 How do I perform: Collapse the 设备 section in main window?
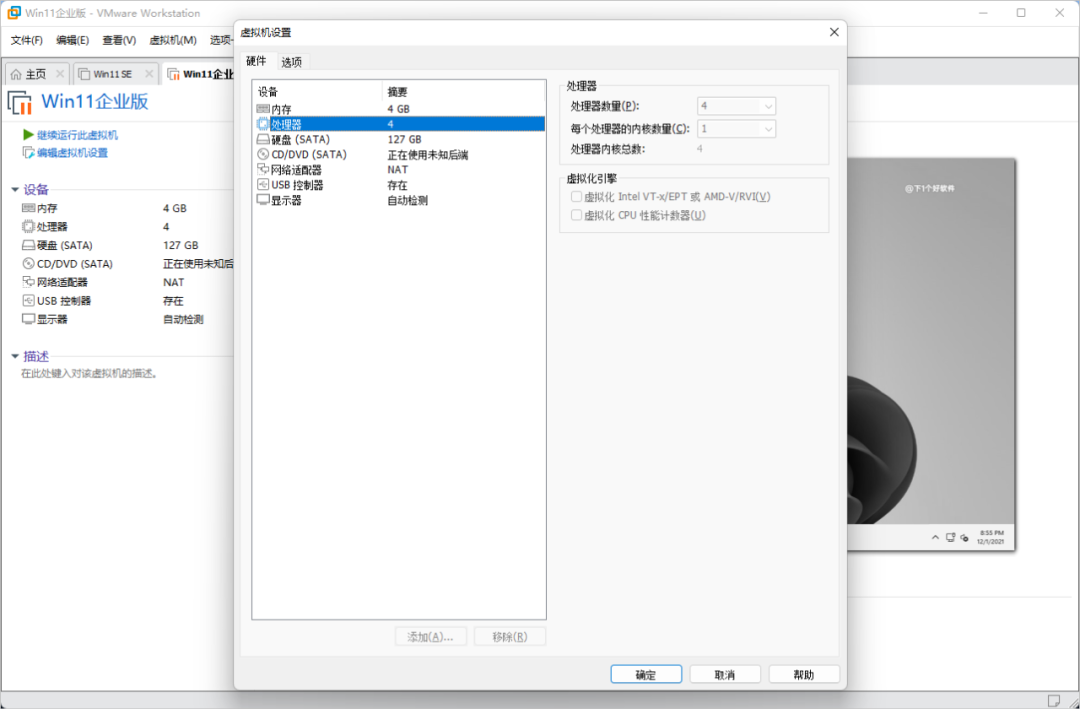[x=14, y=190]
